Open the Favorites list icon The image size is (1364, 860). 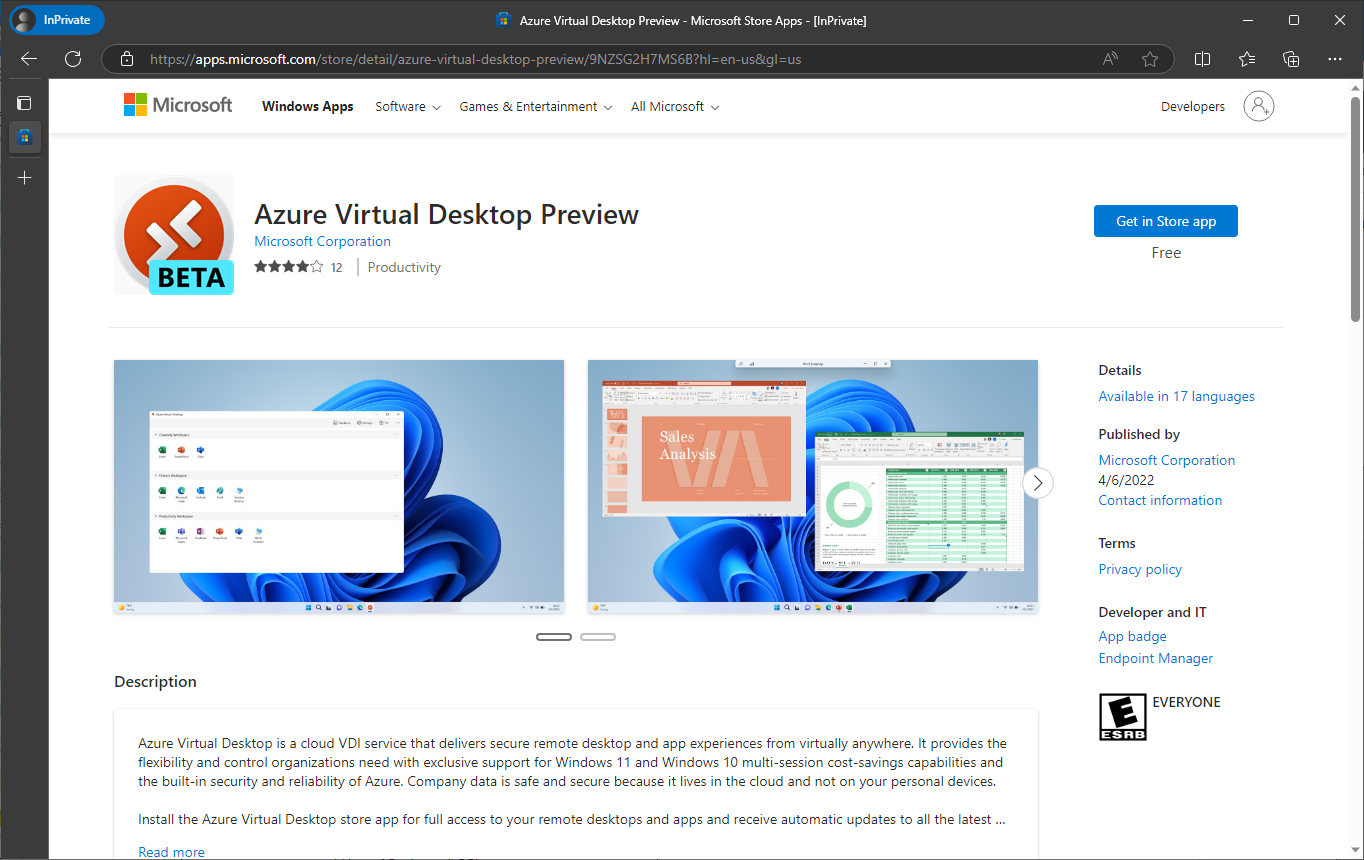(x=1247, y=59)
